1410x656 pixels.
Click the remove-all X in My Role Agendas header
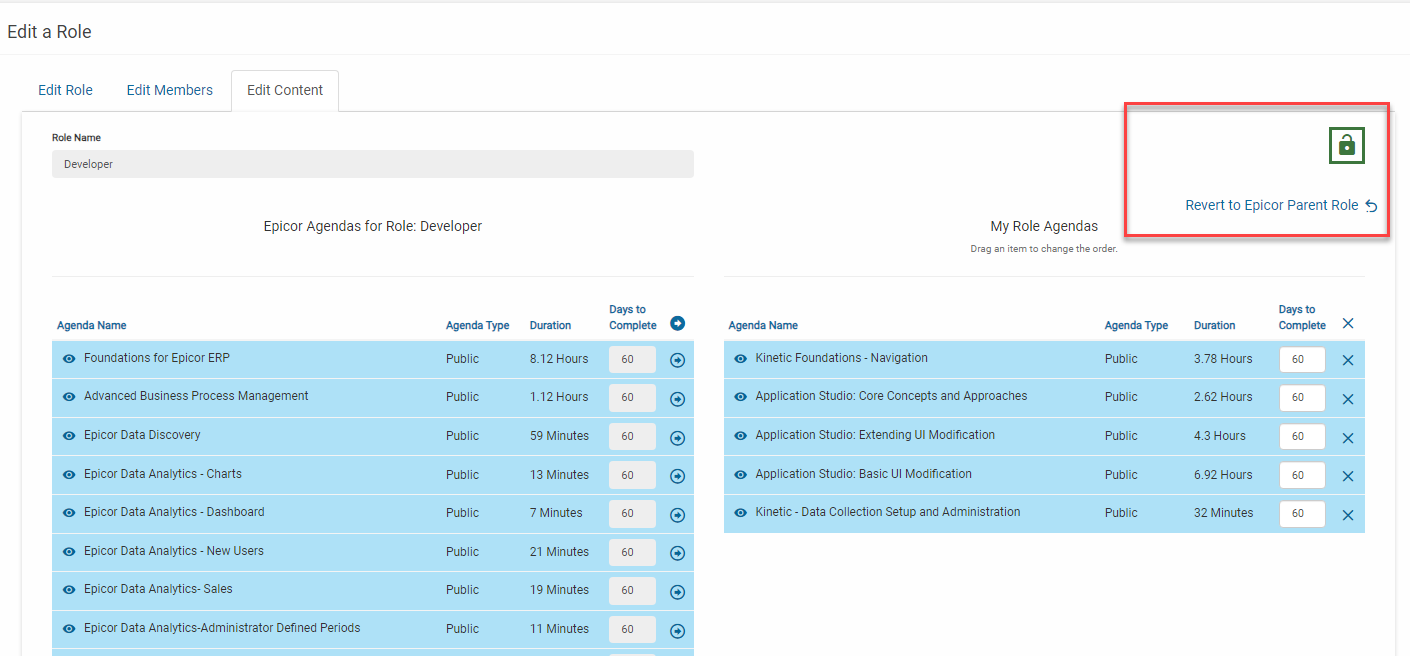click(x=1348, y=323)
